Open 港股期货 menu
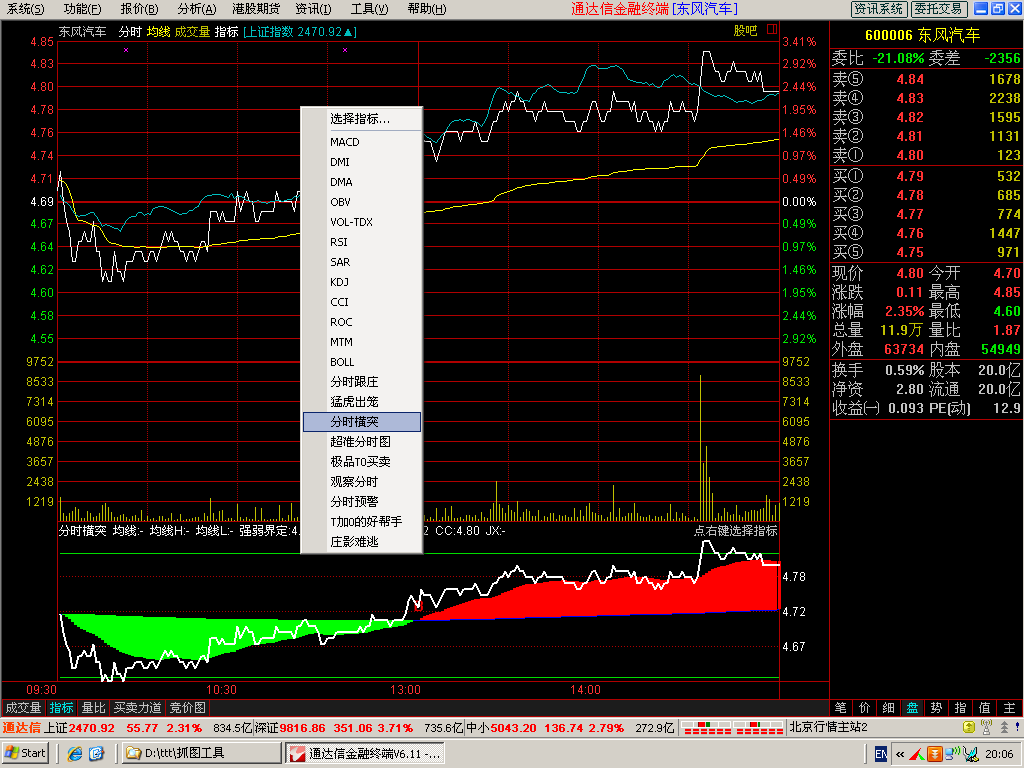Image resolution: width=1024 pixels, height=768 pixels. click(x=256, y=9)
